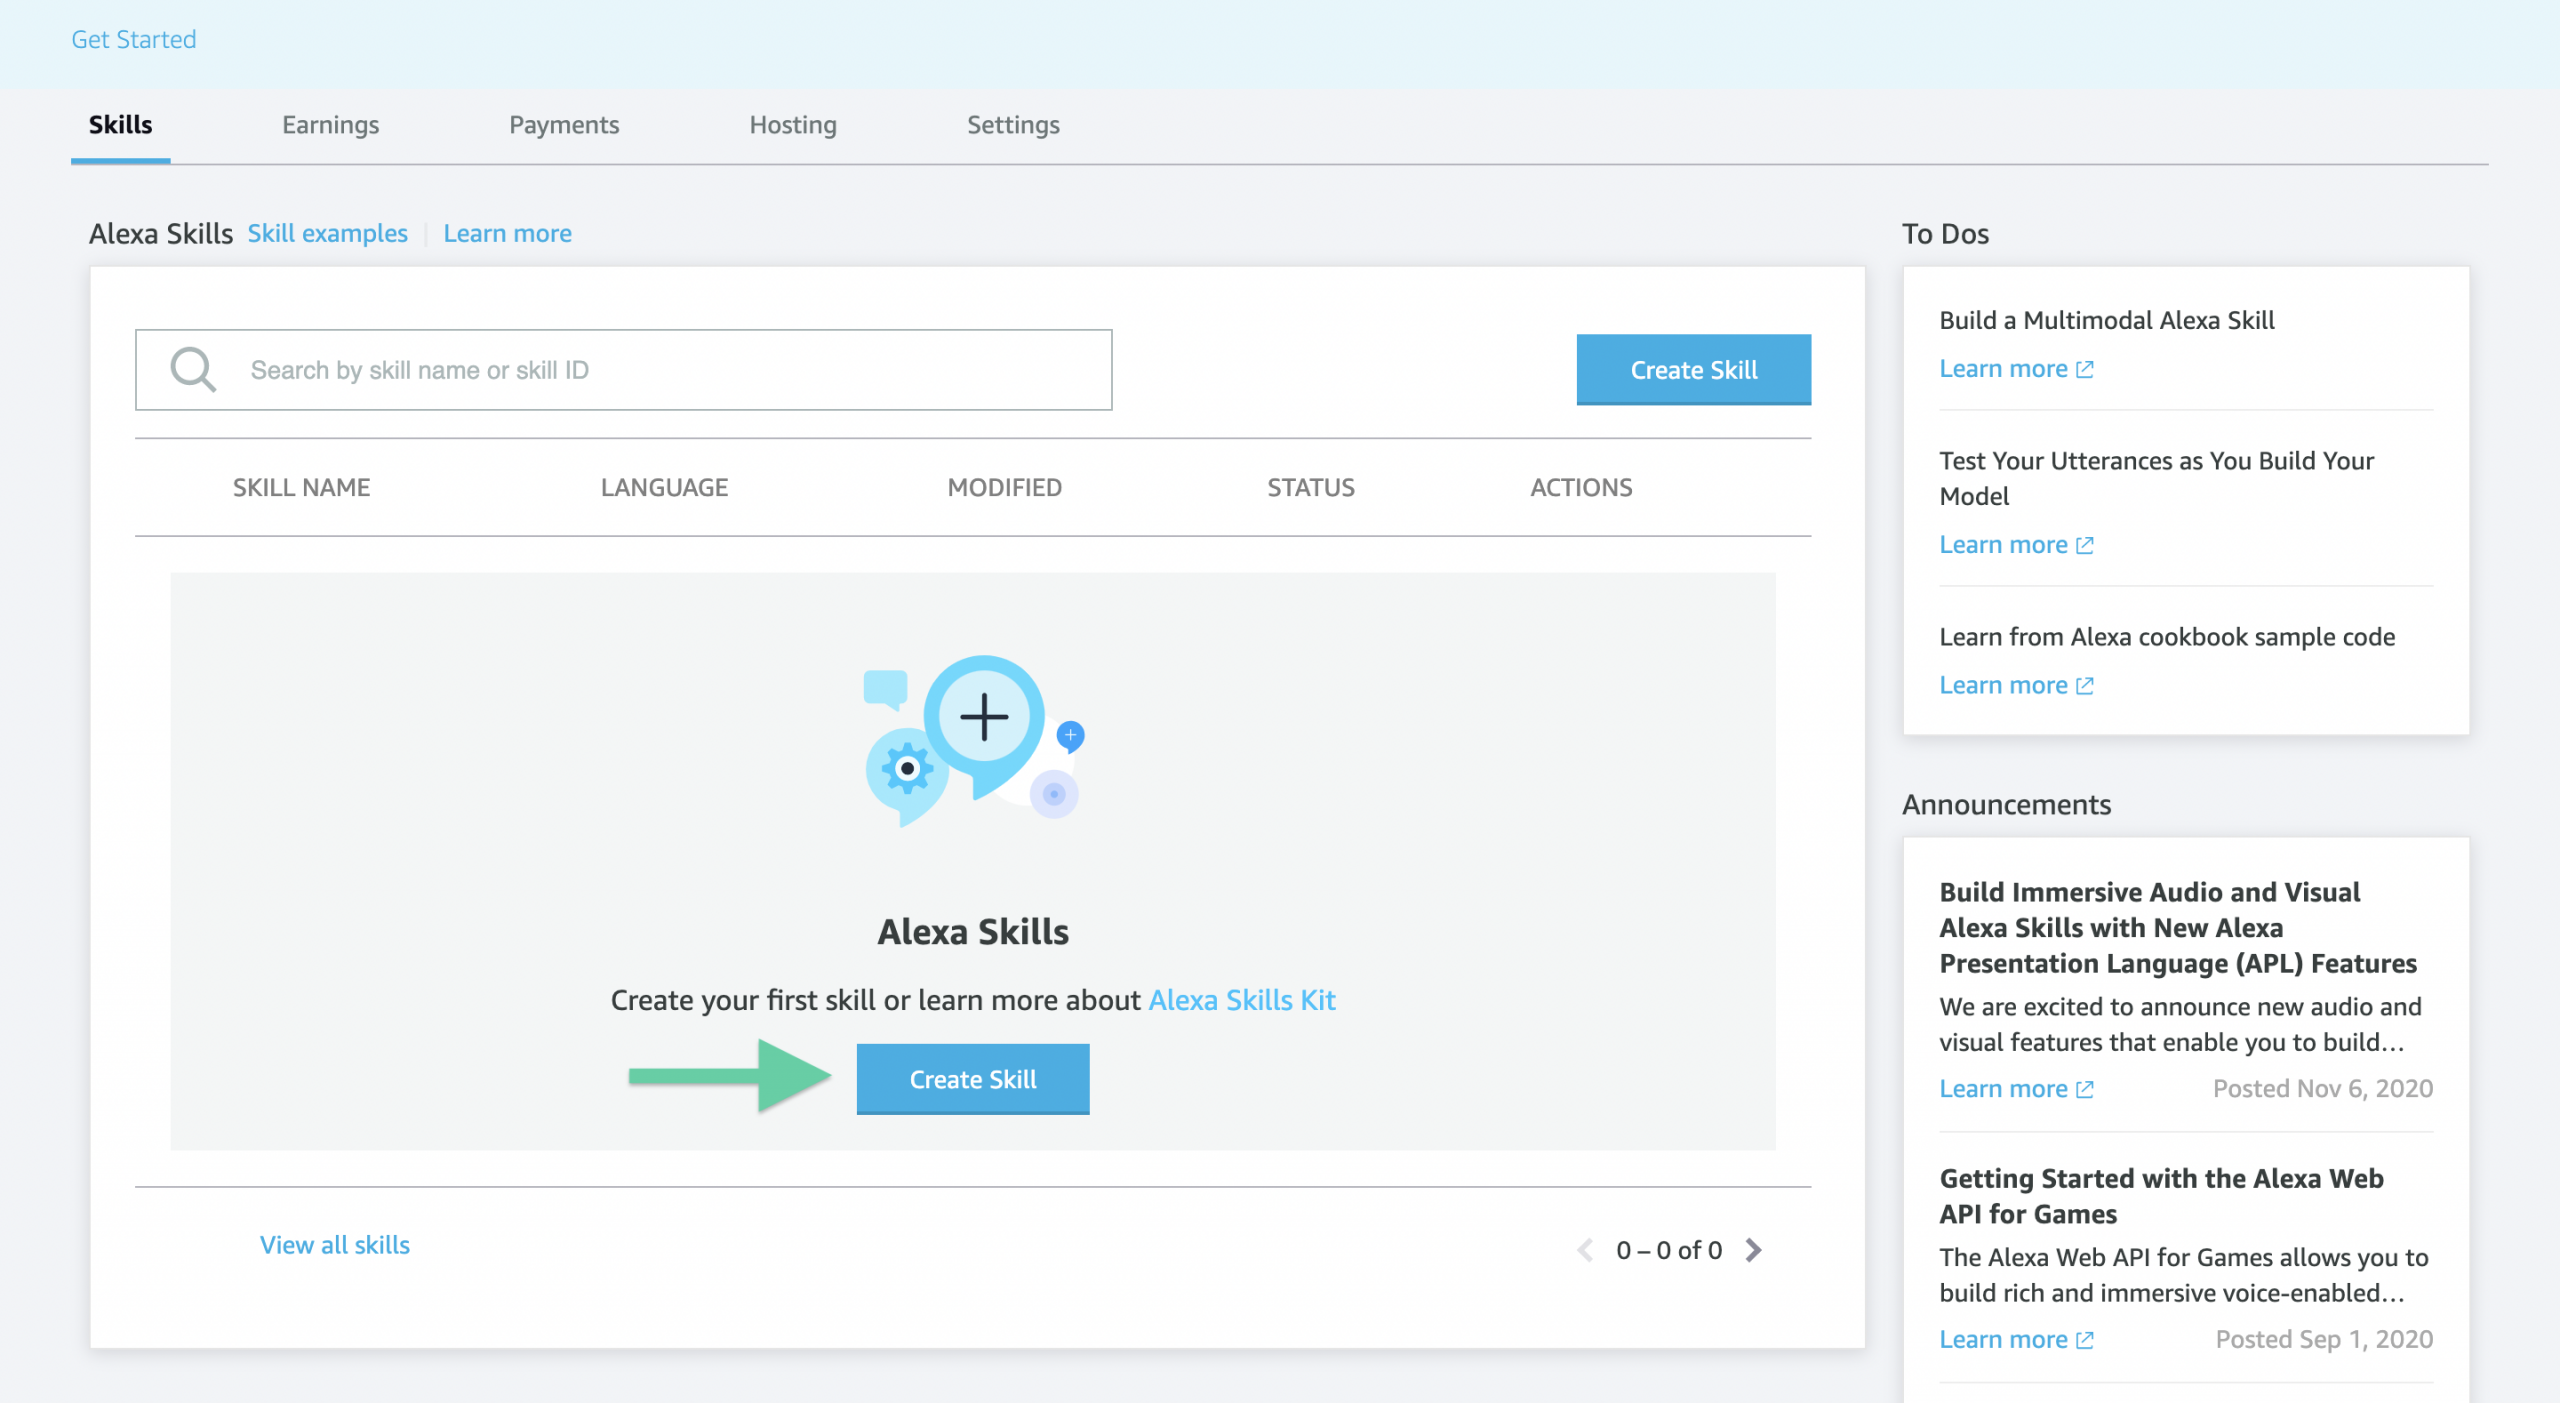
Task: Click Posted Sep 1, 2020 date
Action: click(x=2325, y=1340)
